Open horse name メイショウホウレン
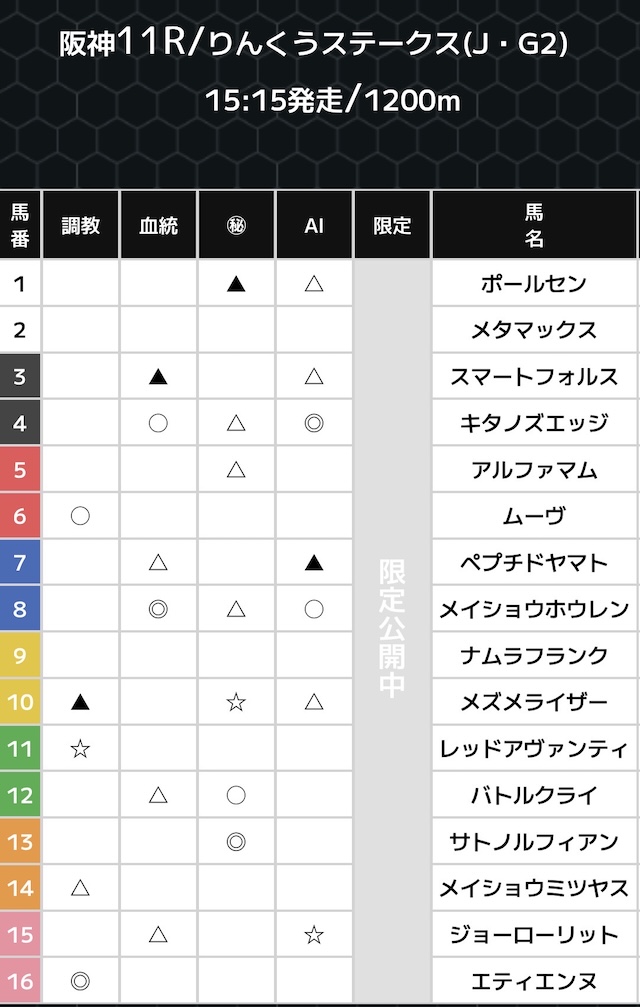640x1007 pixels. pos(534,609)
